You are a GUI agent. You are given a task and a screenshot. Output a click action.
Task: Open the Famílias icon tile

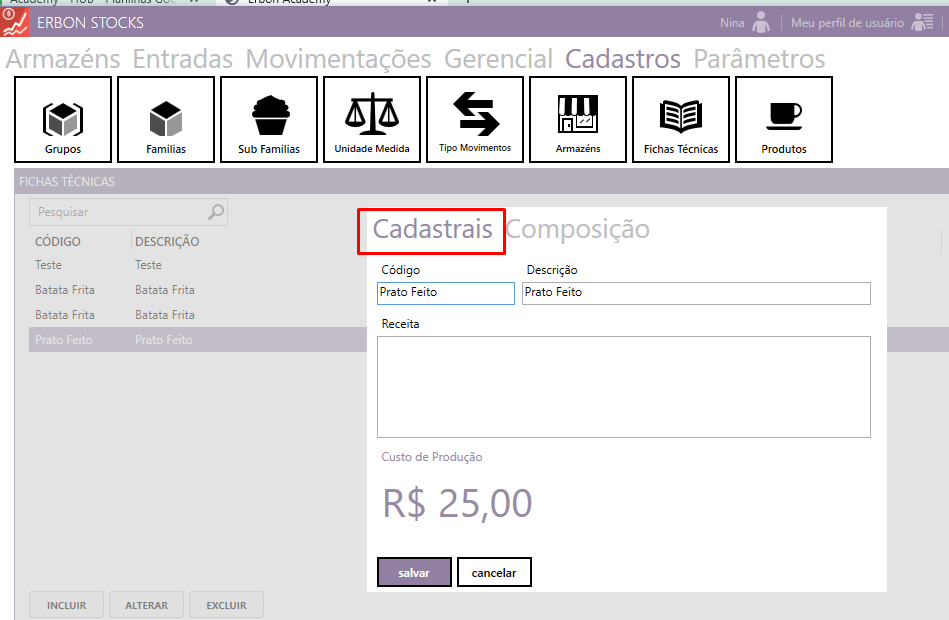click(x=166, y=119)
